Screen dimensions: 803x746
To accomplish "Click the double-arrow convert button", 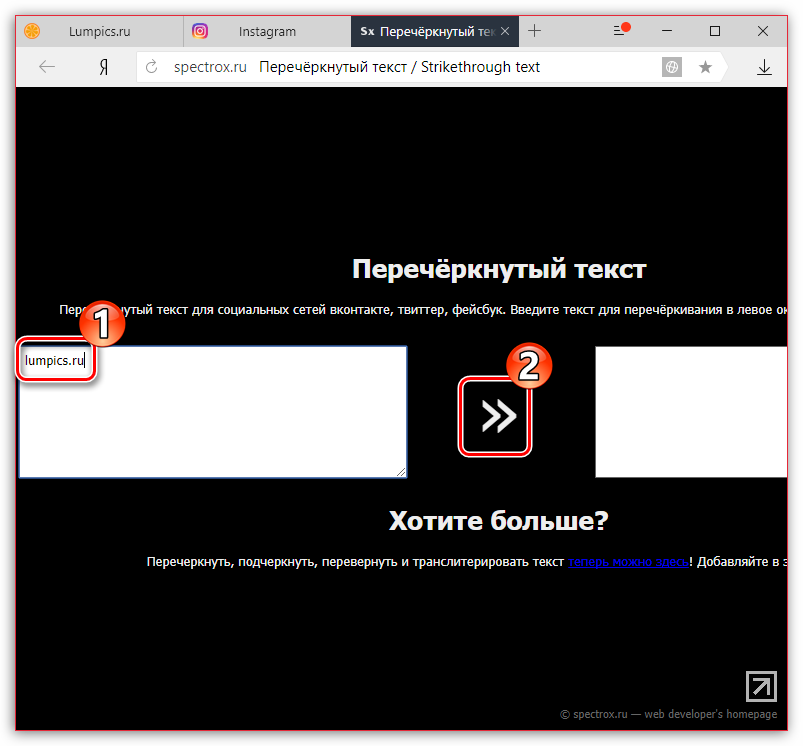I will point(496,416).
